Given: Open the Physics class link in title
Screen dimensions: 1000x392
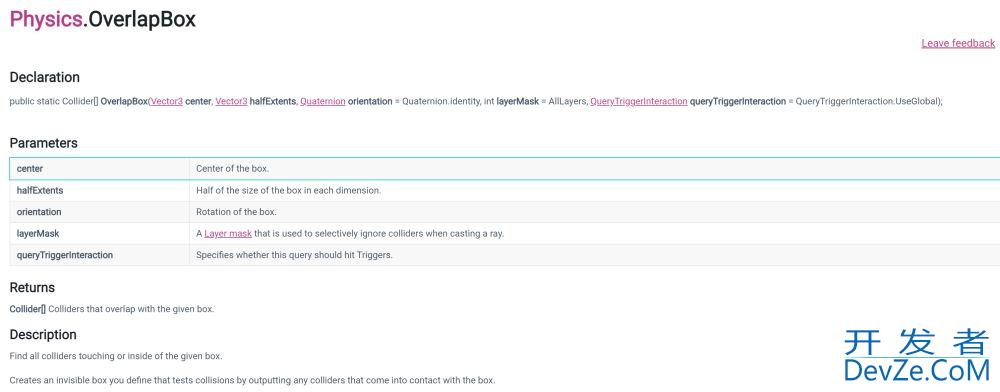Looking at the screenshot, I should point(46,20).
